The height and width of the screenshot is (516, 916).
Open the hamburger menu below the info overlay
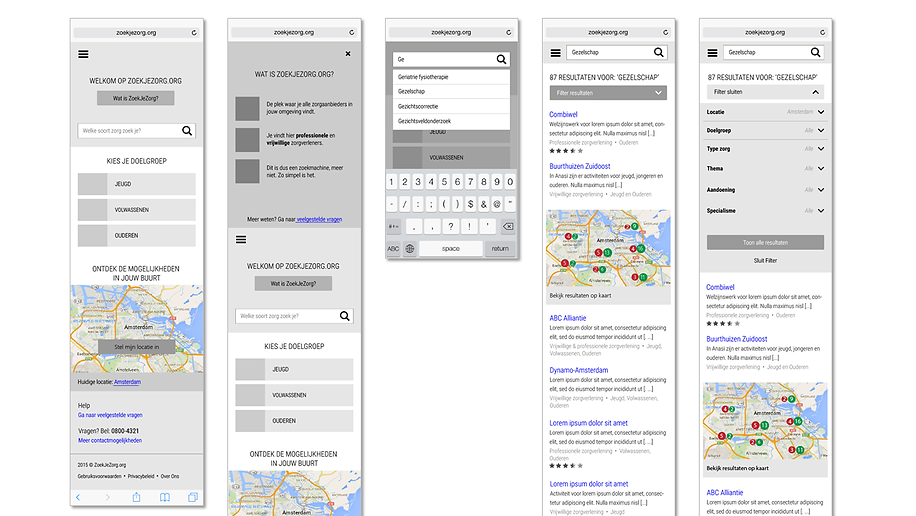tap(241, 240)
